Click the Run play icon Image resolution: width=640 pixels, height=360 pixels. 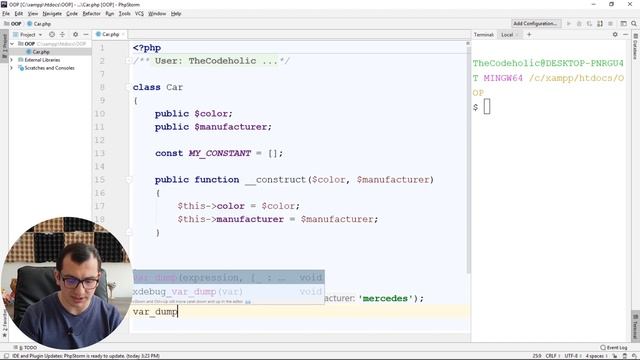pos(569,24)
